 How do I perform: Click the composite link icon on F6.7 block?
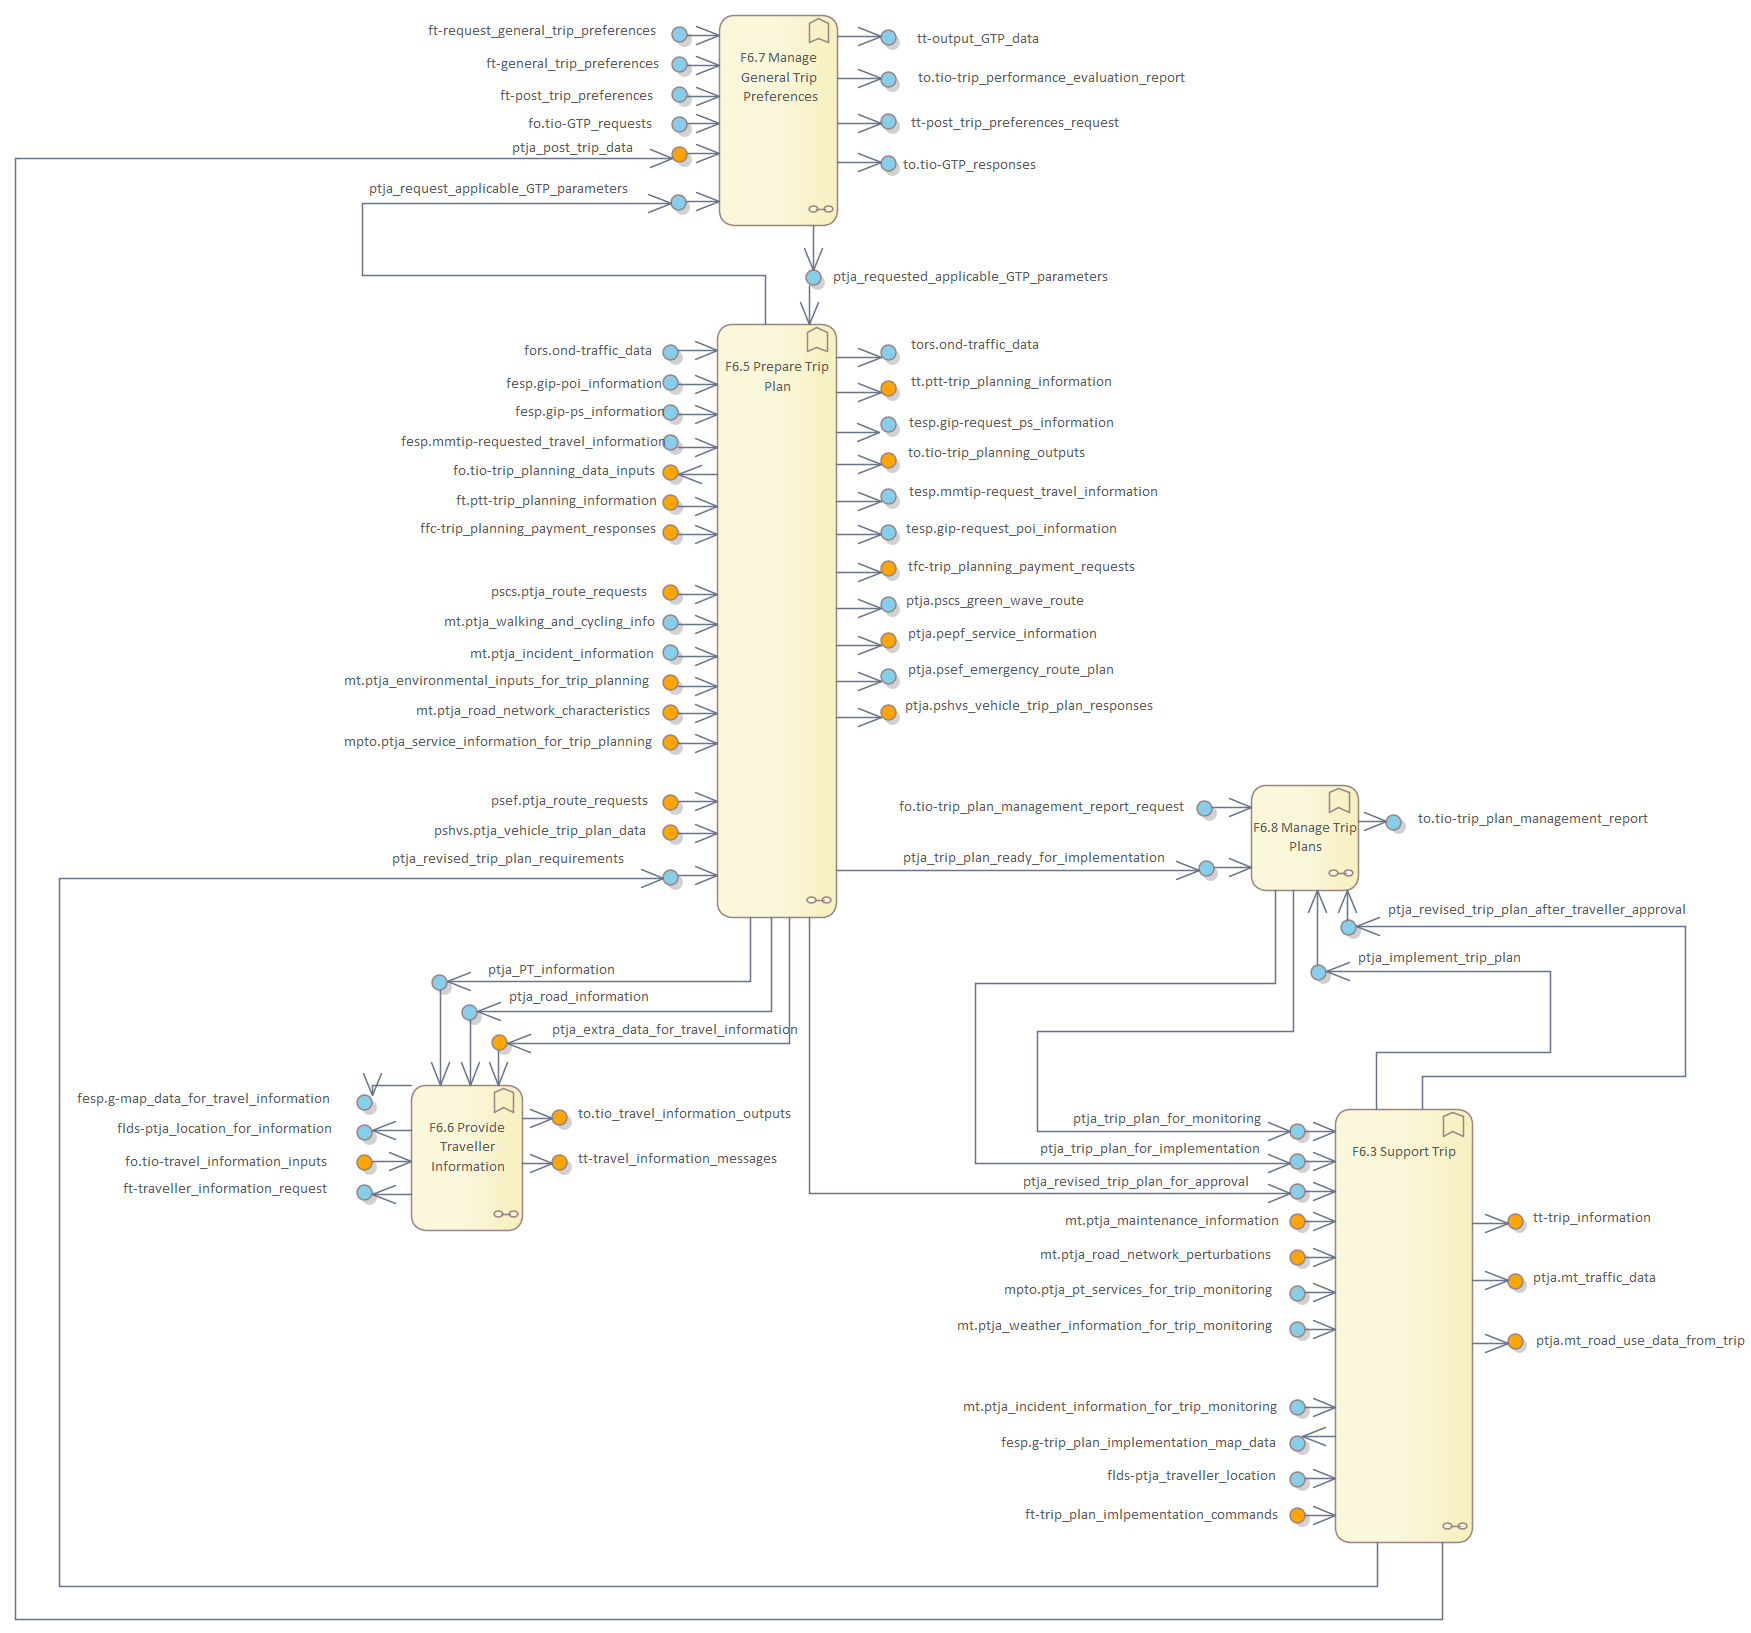tap(820, 209)
